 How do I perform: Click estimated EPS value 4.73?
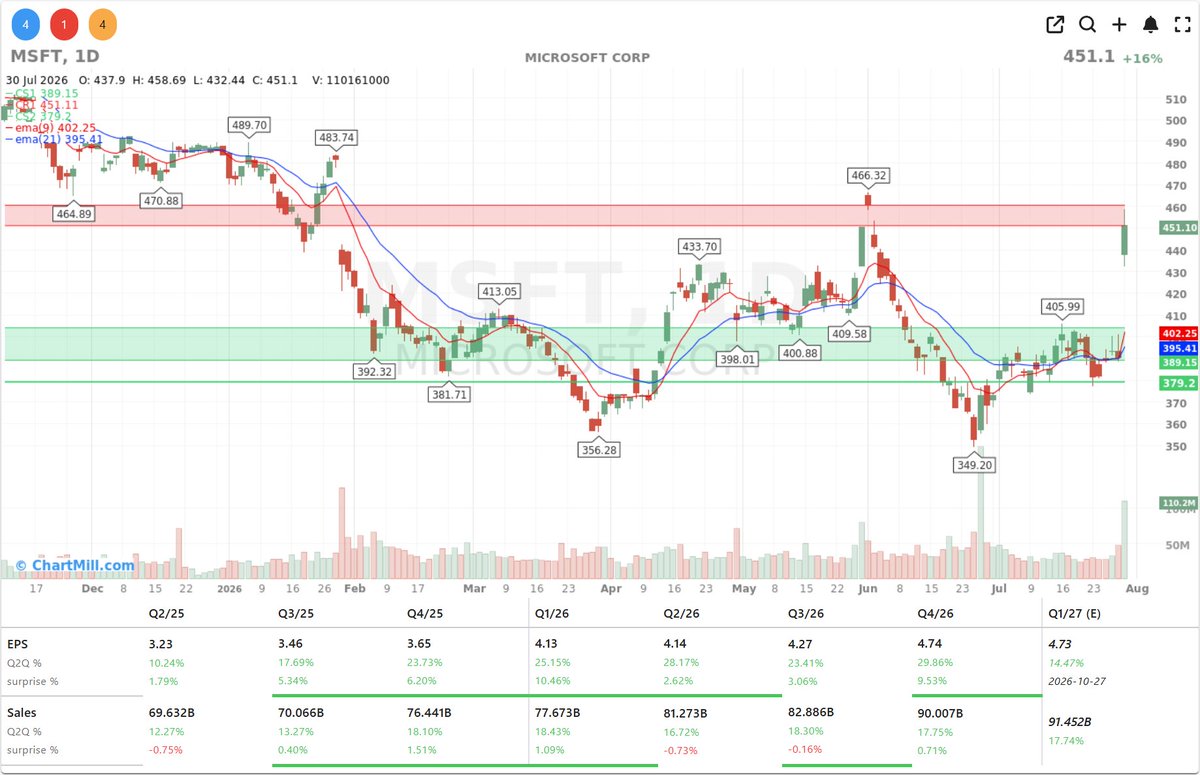1060,645
